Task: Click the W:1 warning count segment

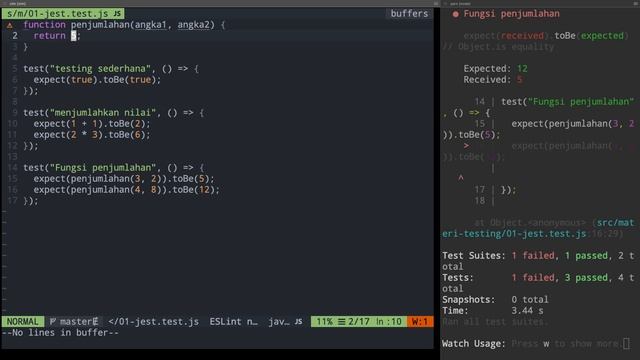Action: 420,322
